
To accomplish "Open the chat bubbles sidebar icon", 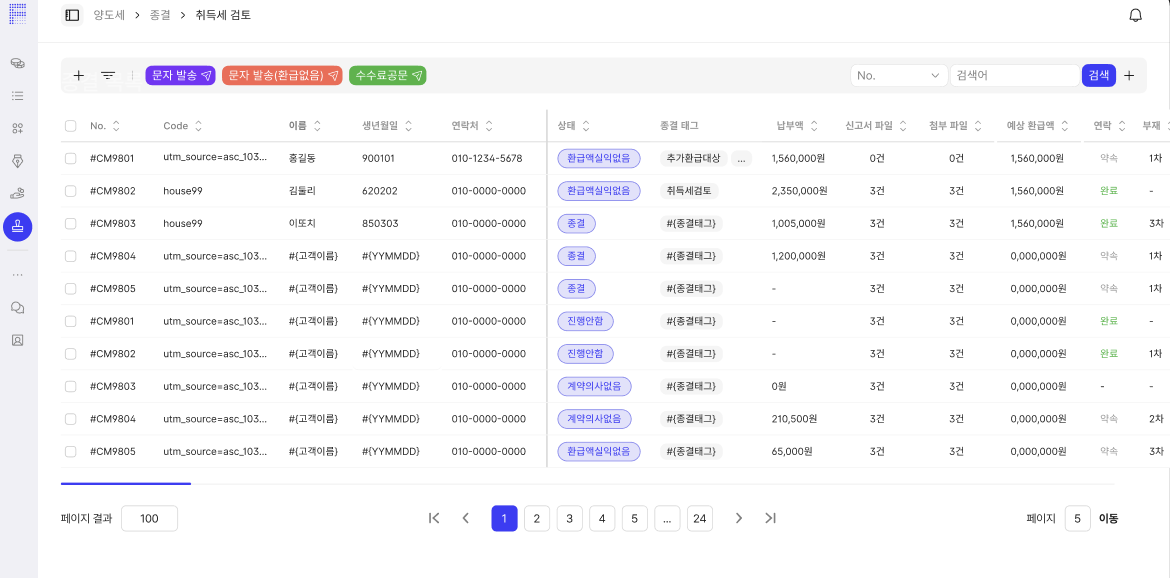I will [17, 307].
